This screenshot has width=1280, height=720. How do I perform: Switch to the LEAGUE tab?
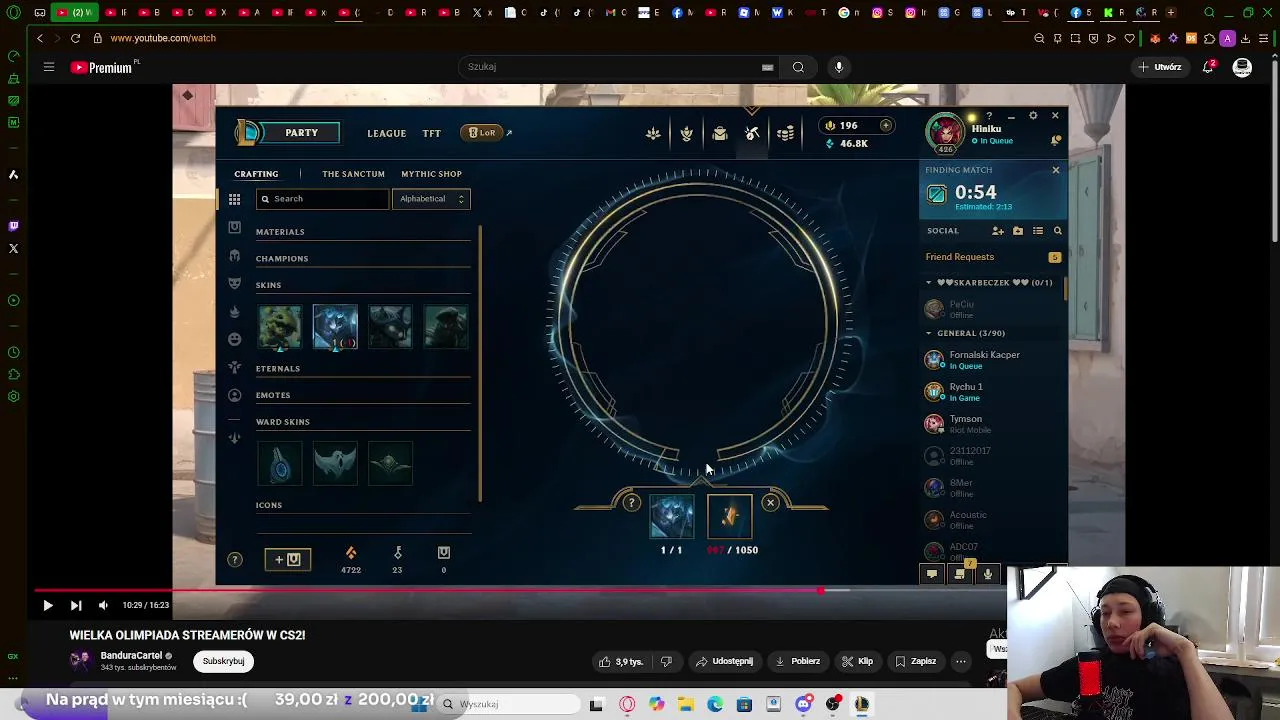pos(386,133)
